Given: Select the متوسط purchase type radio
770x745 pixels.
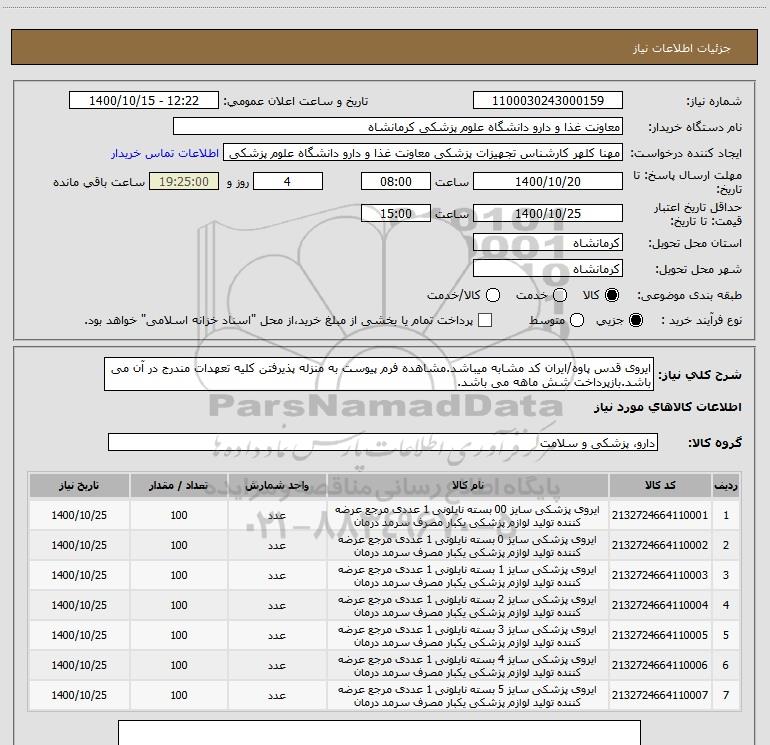Looking at the screenshot, I should (x=577, y=320).
